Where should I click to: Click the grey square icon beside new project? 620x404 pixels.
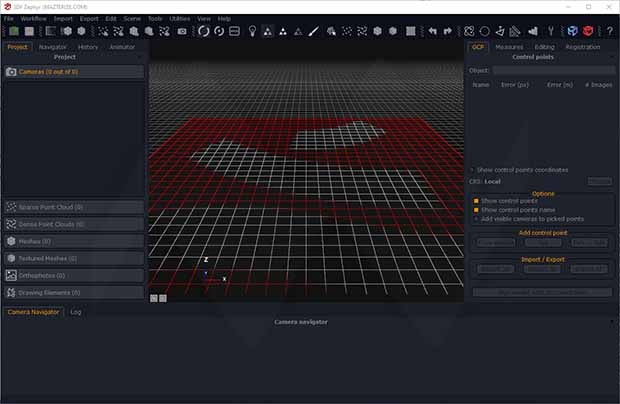[29, 31]
